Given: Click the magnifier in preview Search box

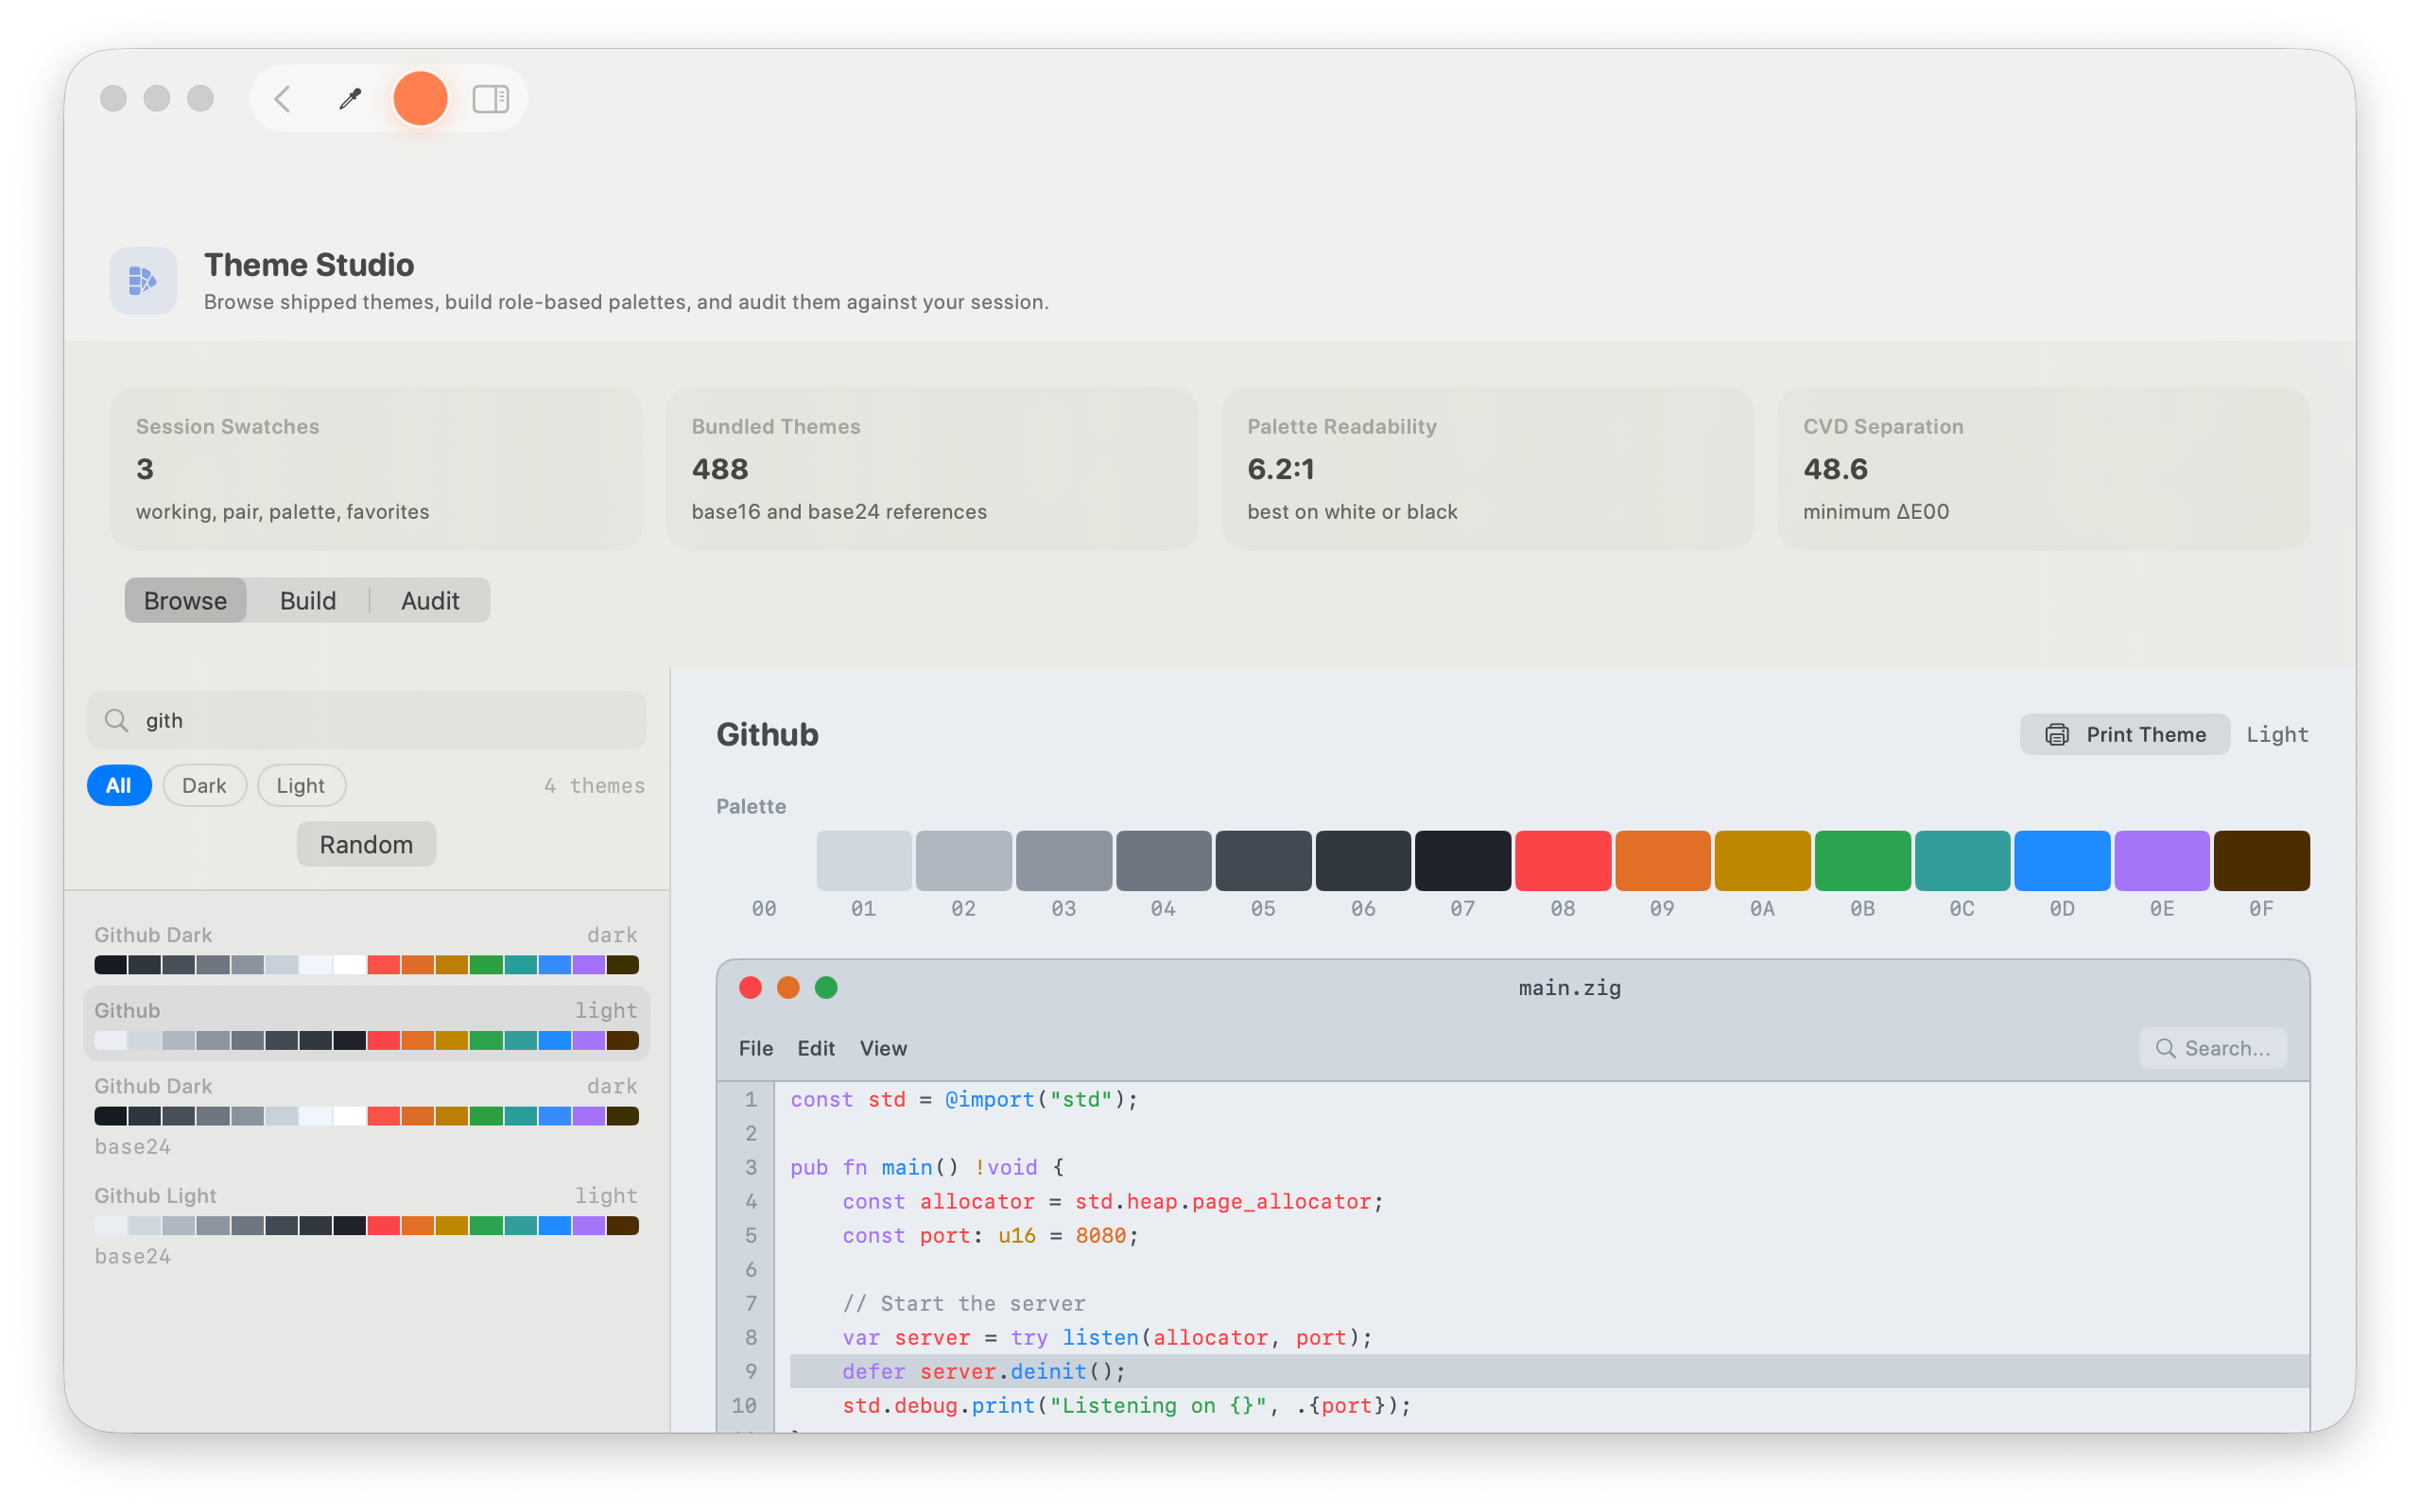Looking at the screenshot, I should point(2165,1048).
